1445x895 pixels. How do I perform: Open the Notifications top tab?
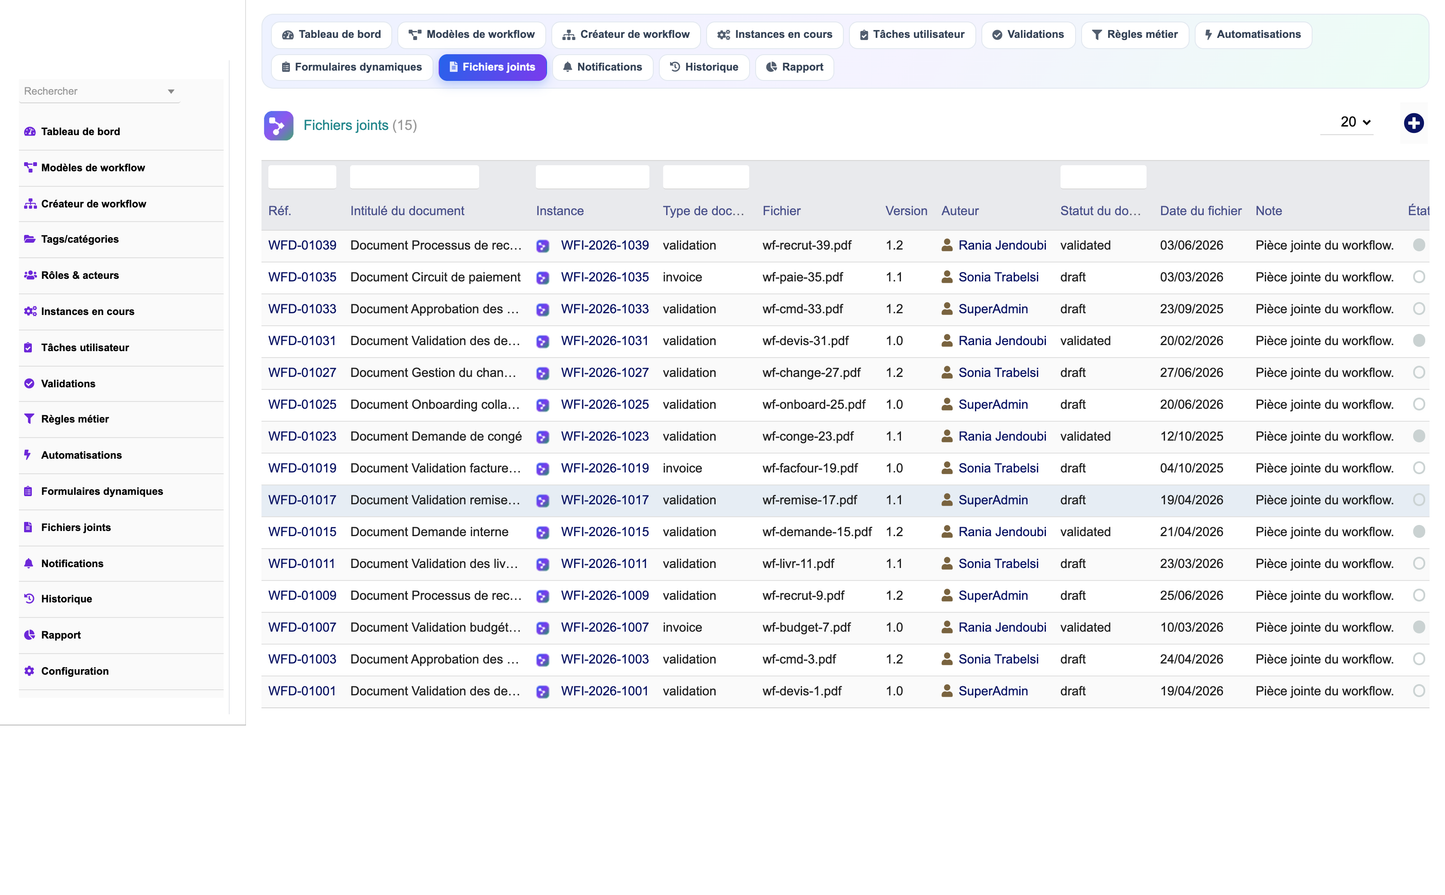602,67
